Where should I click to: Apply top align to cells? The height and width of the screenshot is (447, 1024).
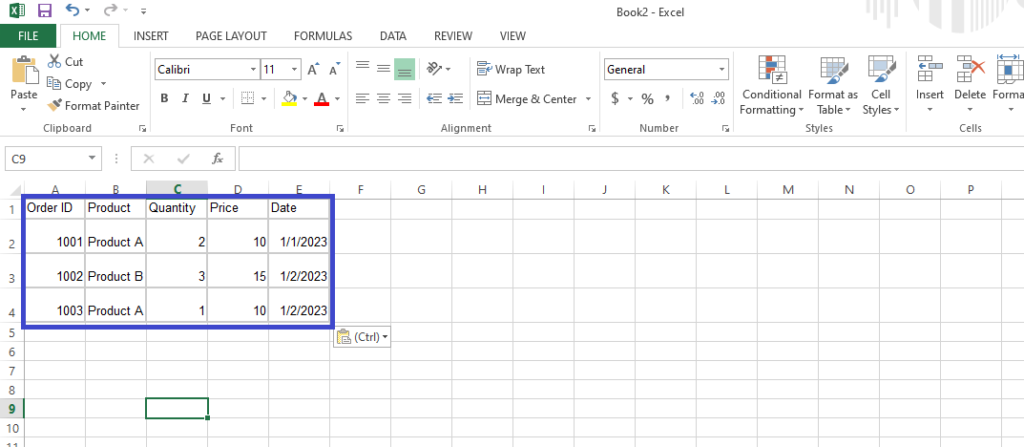[362, 66]
